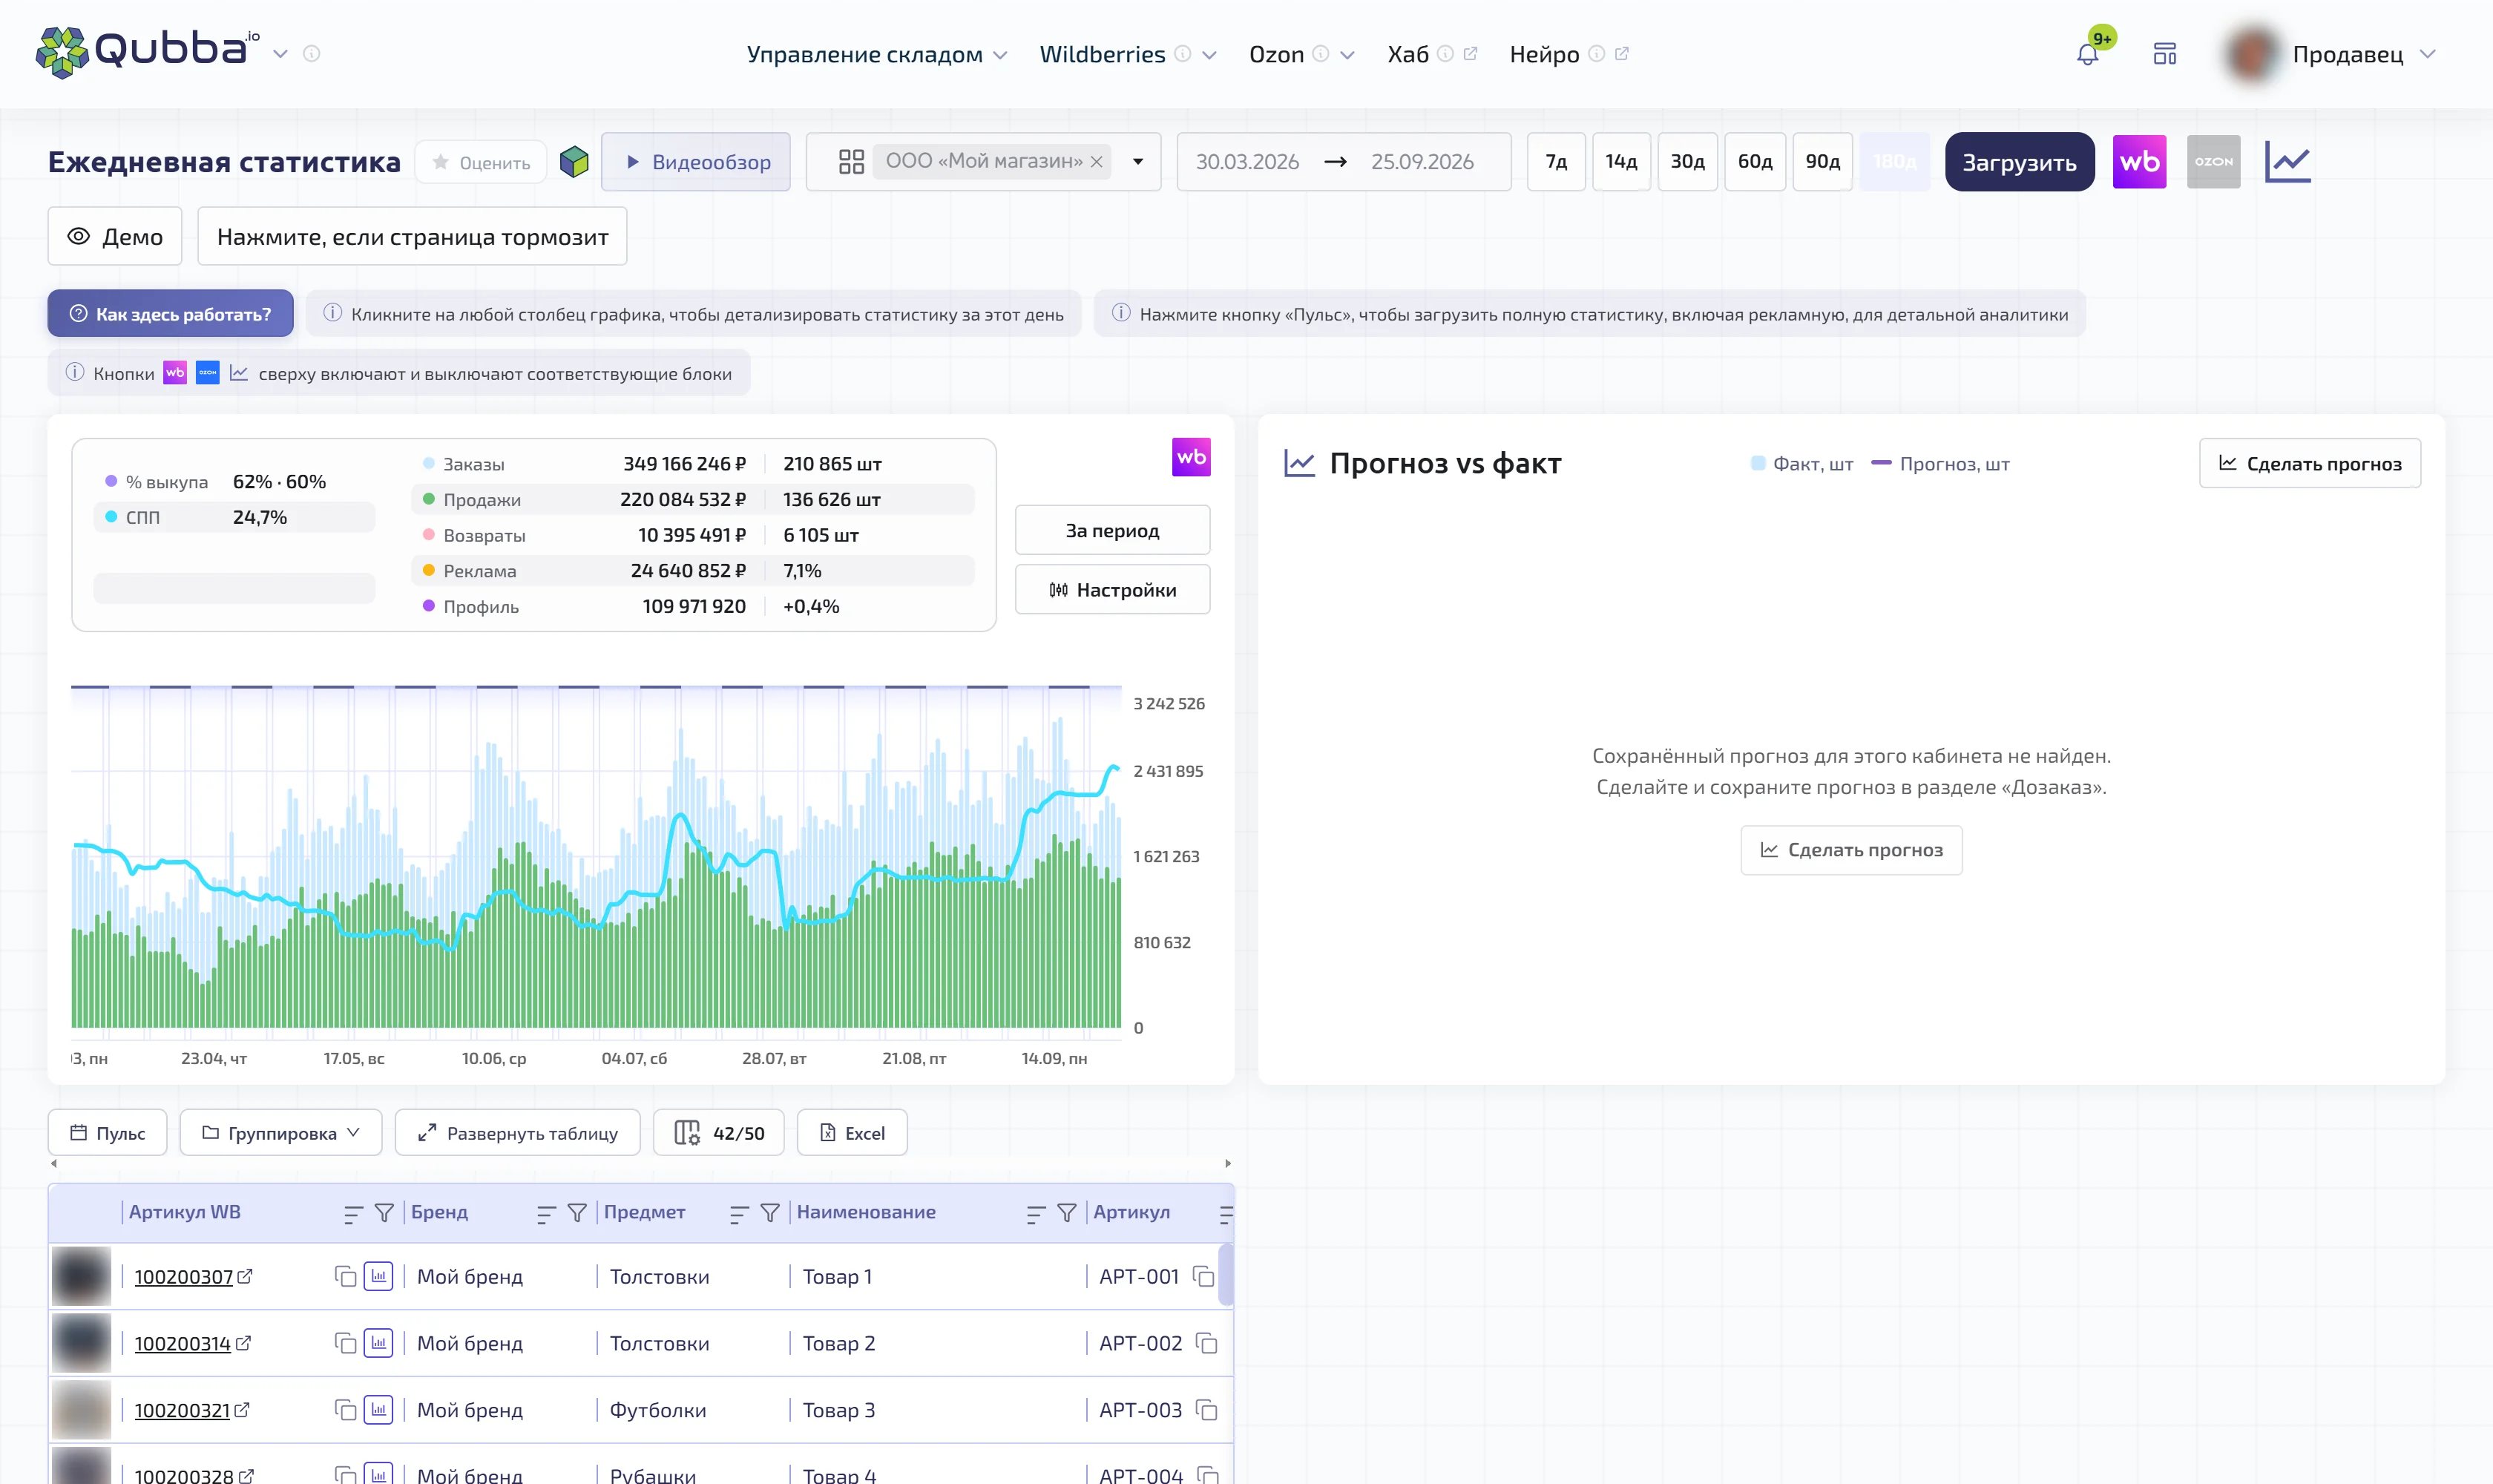The height and width of the screenshot is (1484, 2493).
Task: Select the 7д period
Action: [x=1556, y=162]
